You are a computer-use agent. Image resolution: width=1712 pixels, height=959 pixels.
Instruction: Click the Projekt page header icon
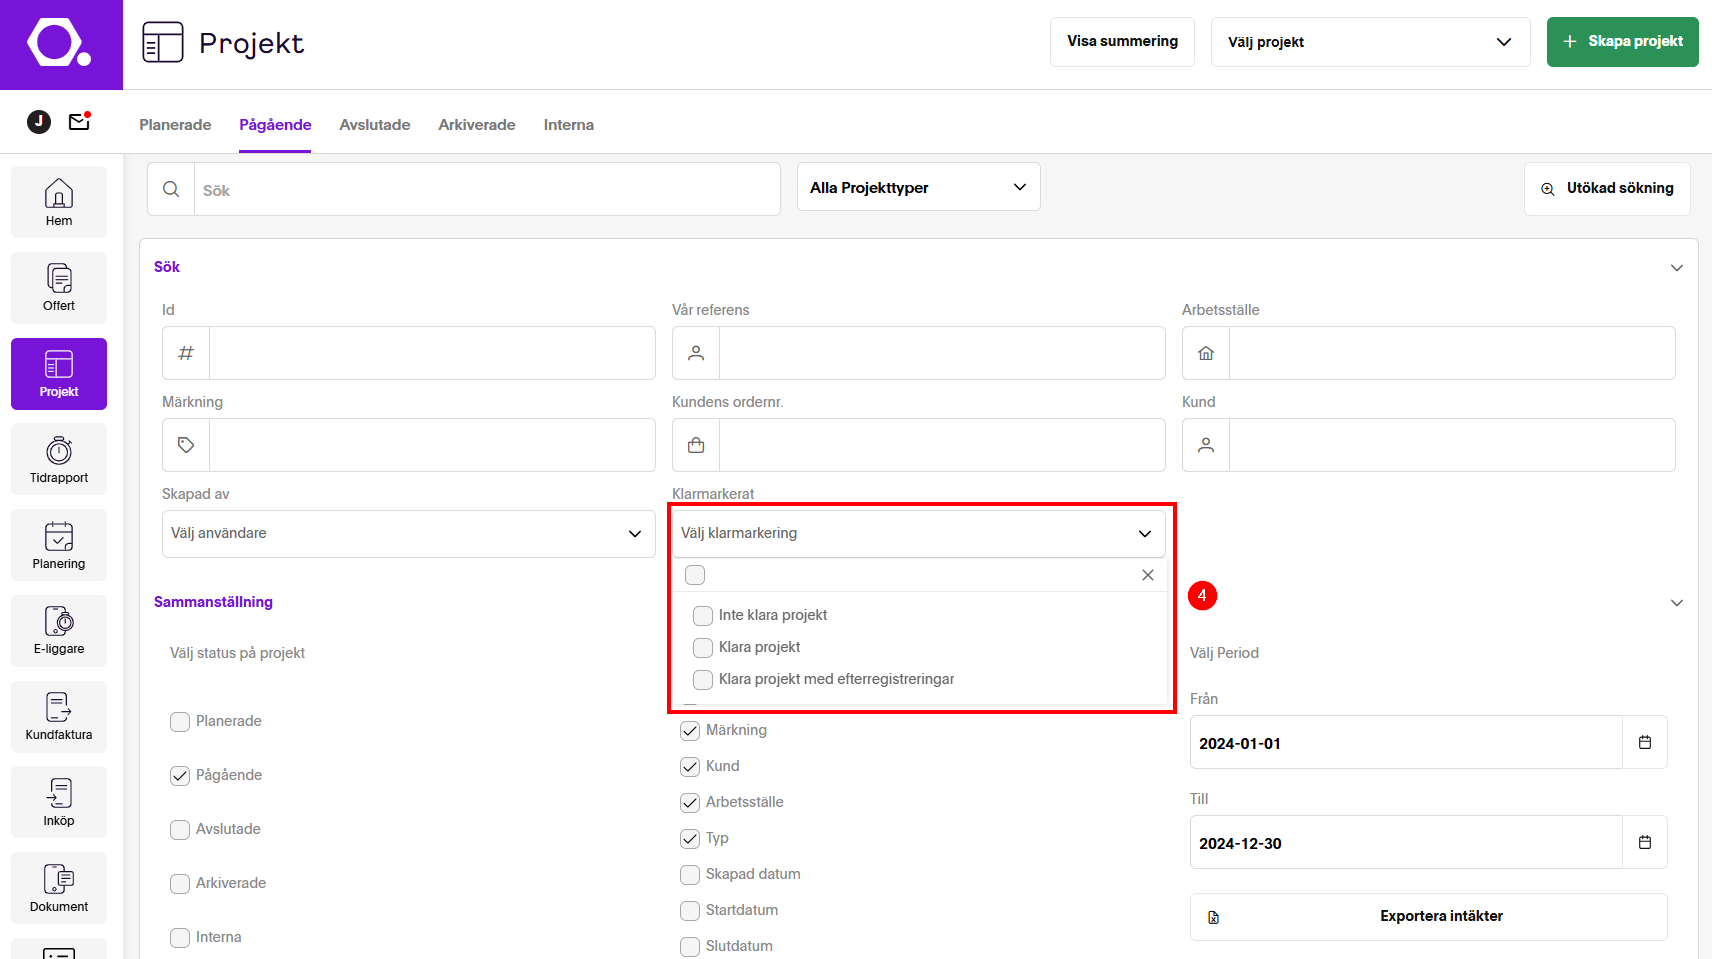click(163, 43)
